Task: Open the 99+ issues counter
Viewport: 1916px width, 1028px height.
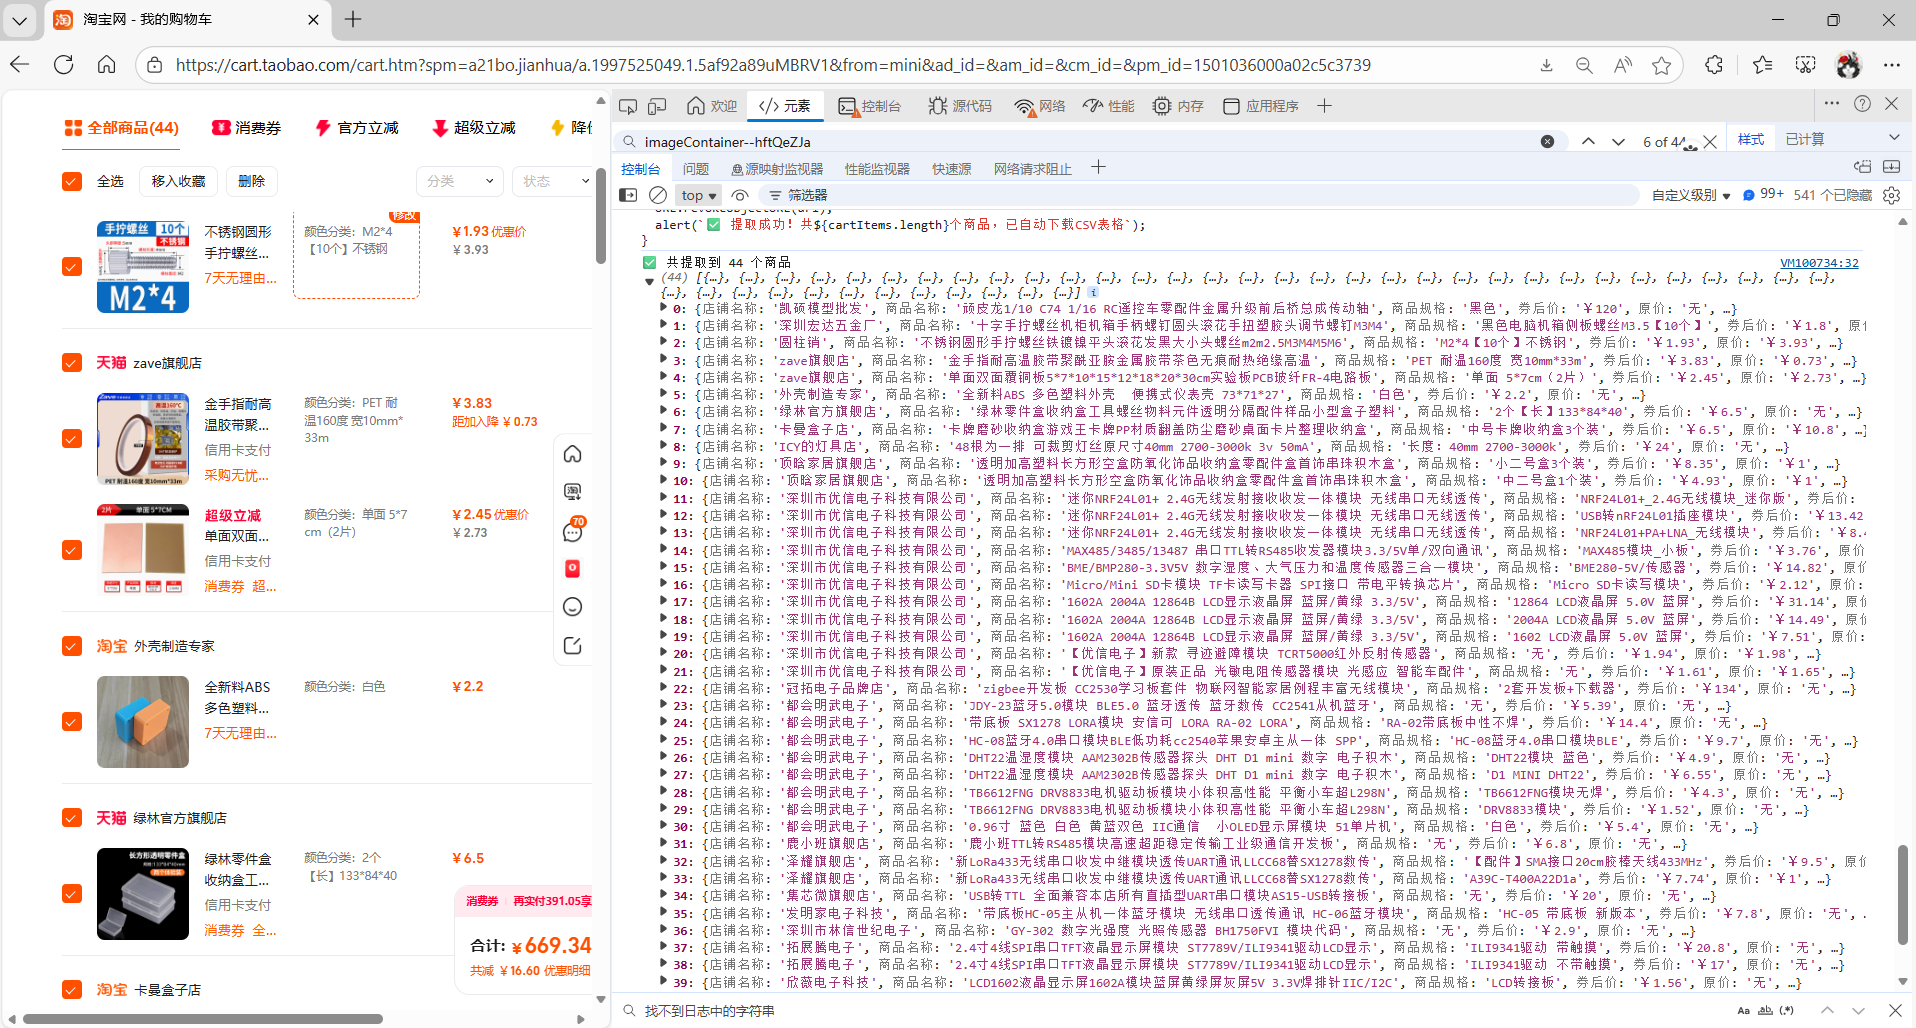Action: click(x=1763, y=195)
